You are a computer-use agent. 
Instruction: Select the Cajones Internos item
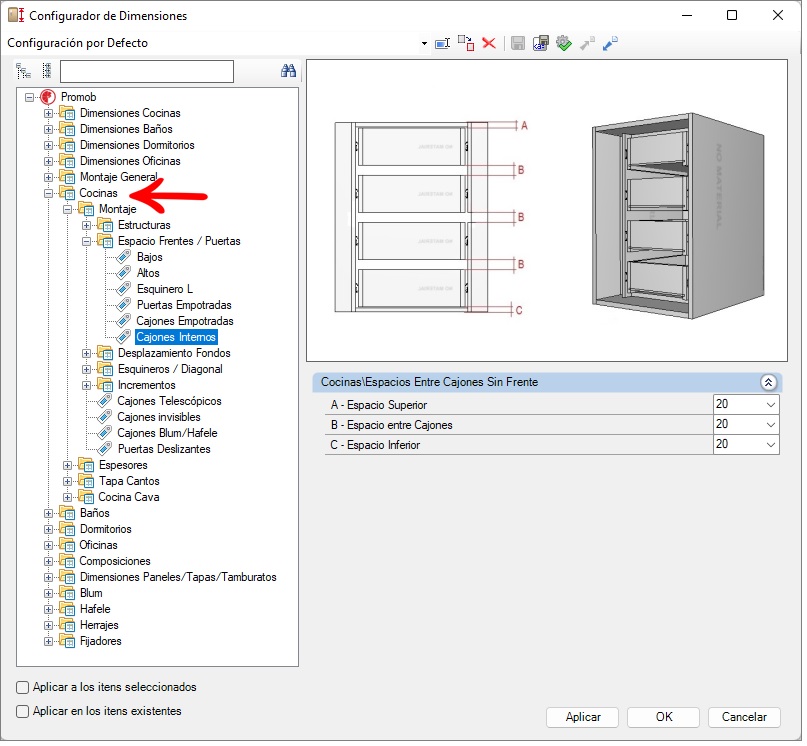coord(176,337)
